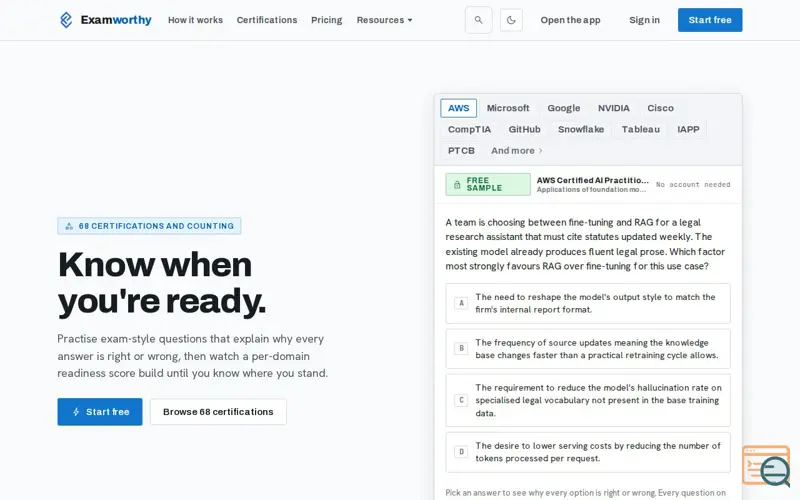Switch to the Google tab

point(564,108)
